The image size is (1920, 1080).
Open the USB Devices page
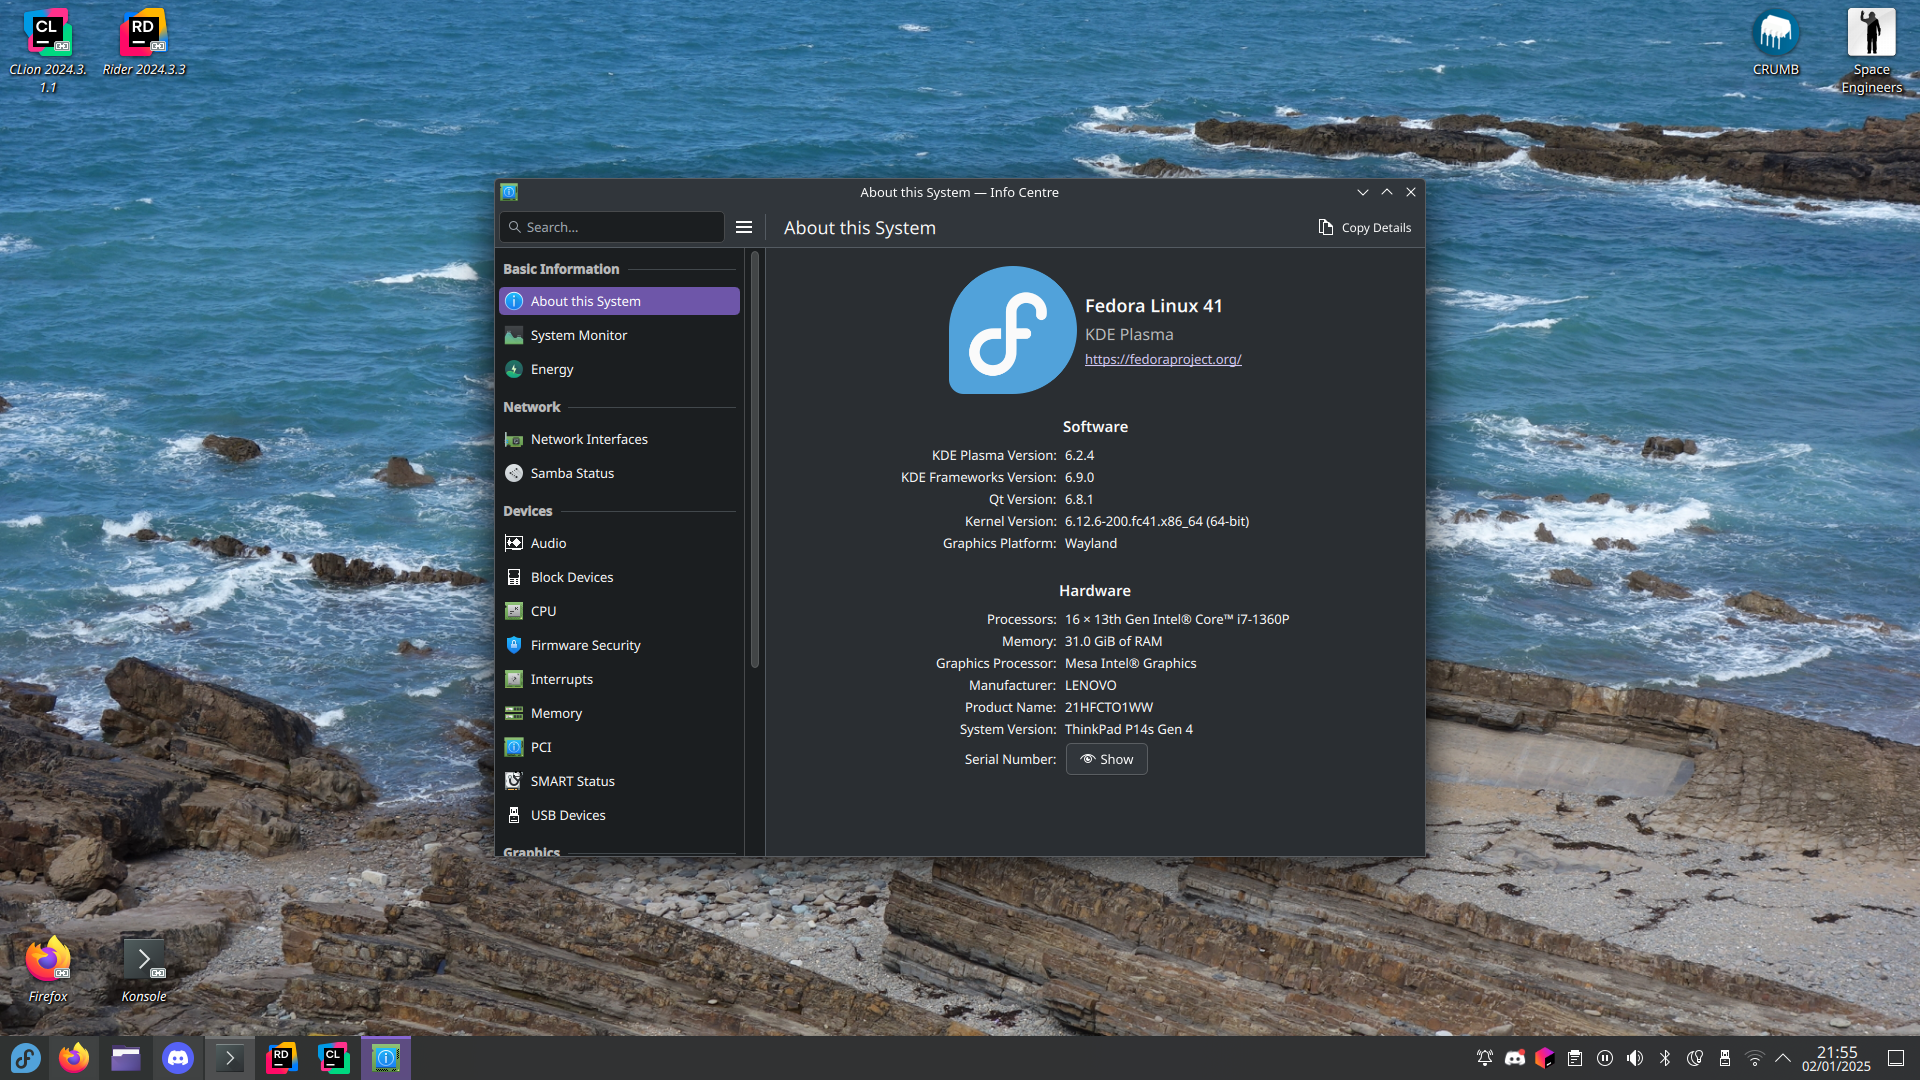(x=567, y=815)
